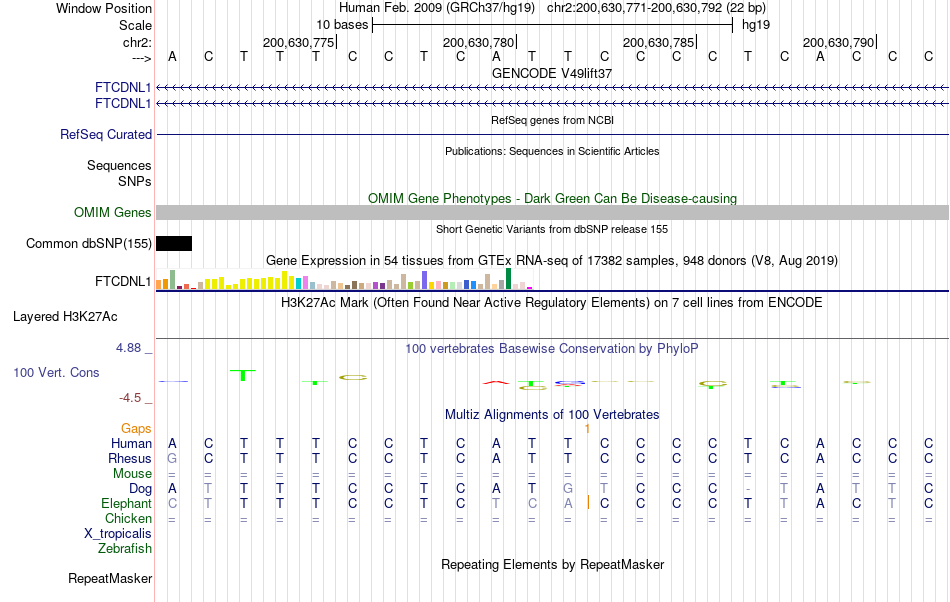The image size is (950, 602).
Task: Click the Zebrafish species row label
Action: (x=125, y=549)
